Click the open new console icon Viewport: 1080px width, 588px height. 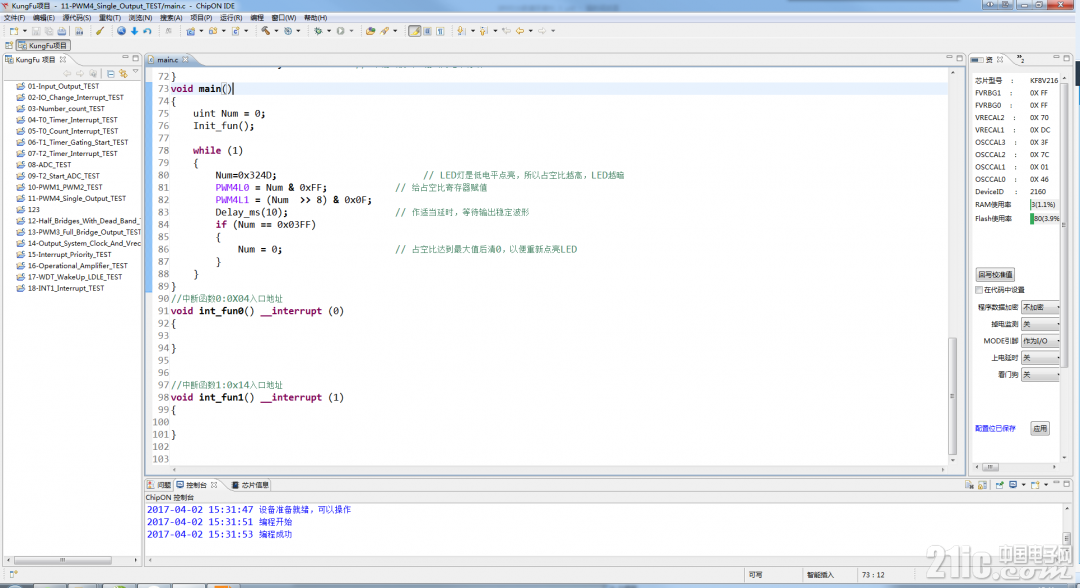coord(1035,485)
